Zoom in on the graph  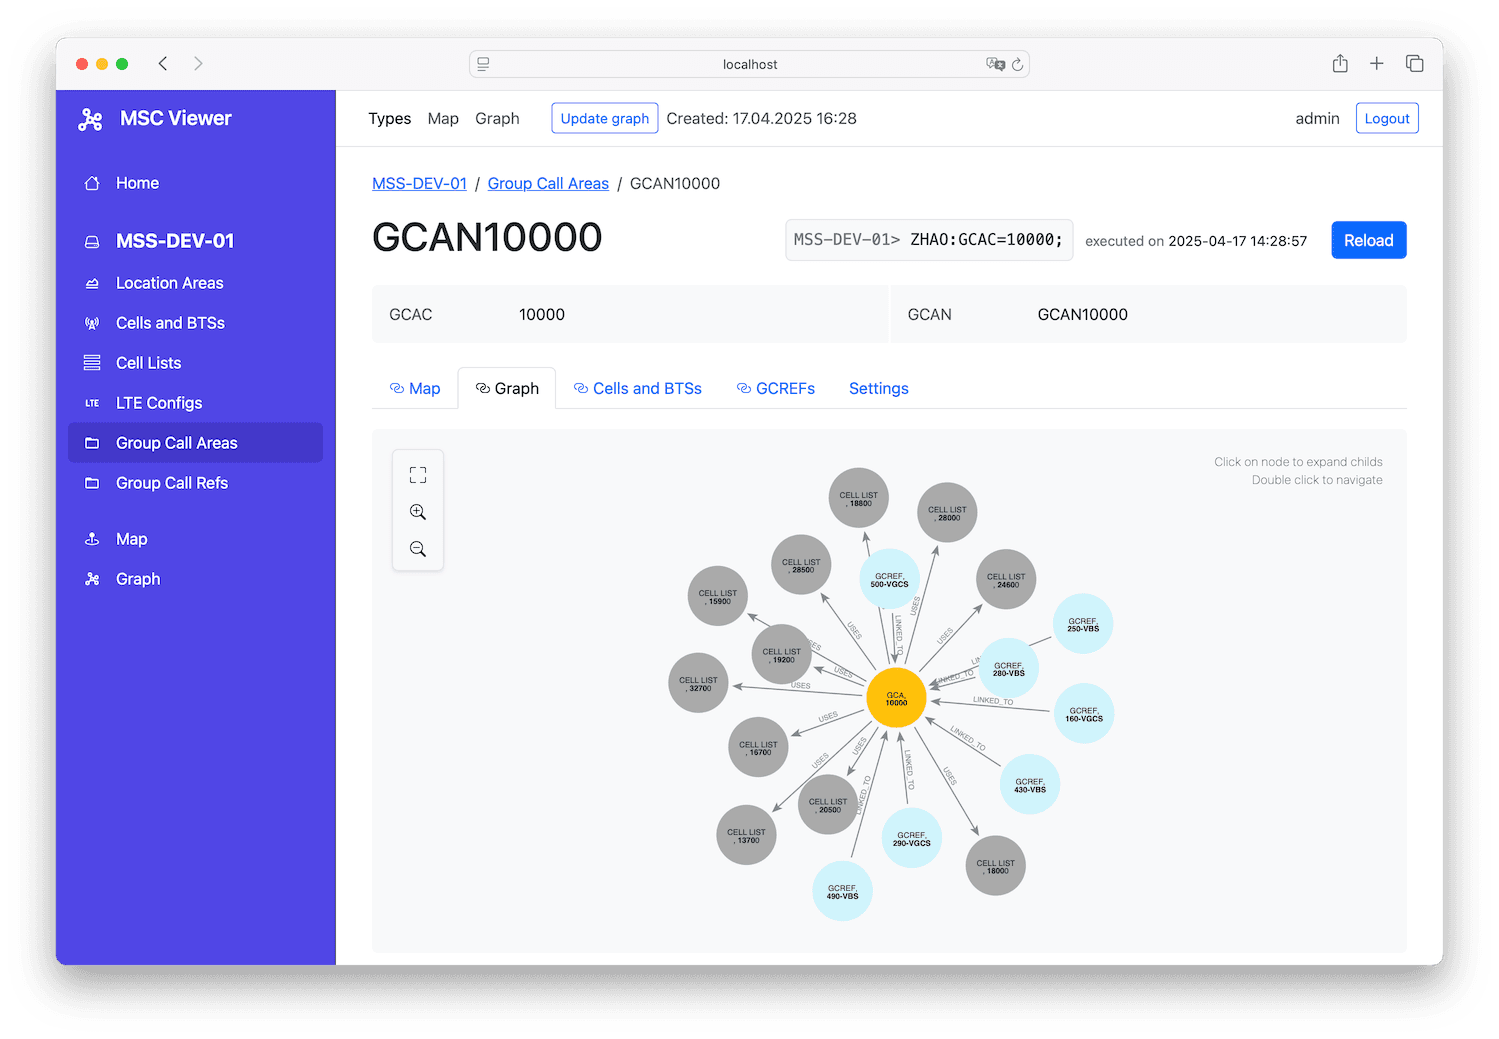418,512
